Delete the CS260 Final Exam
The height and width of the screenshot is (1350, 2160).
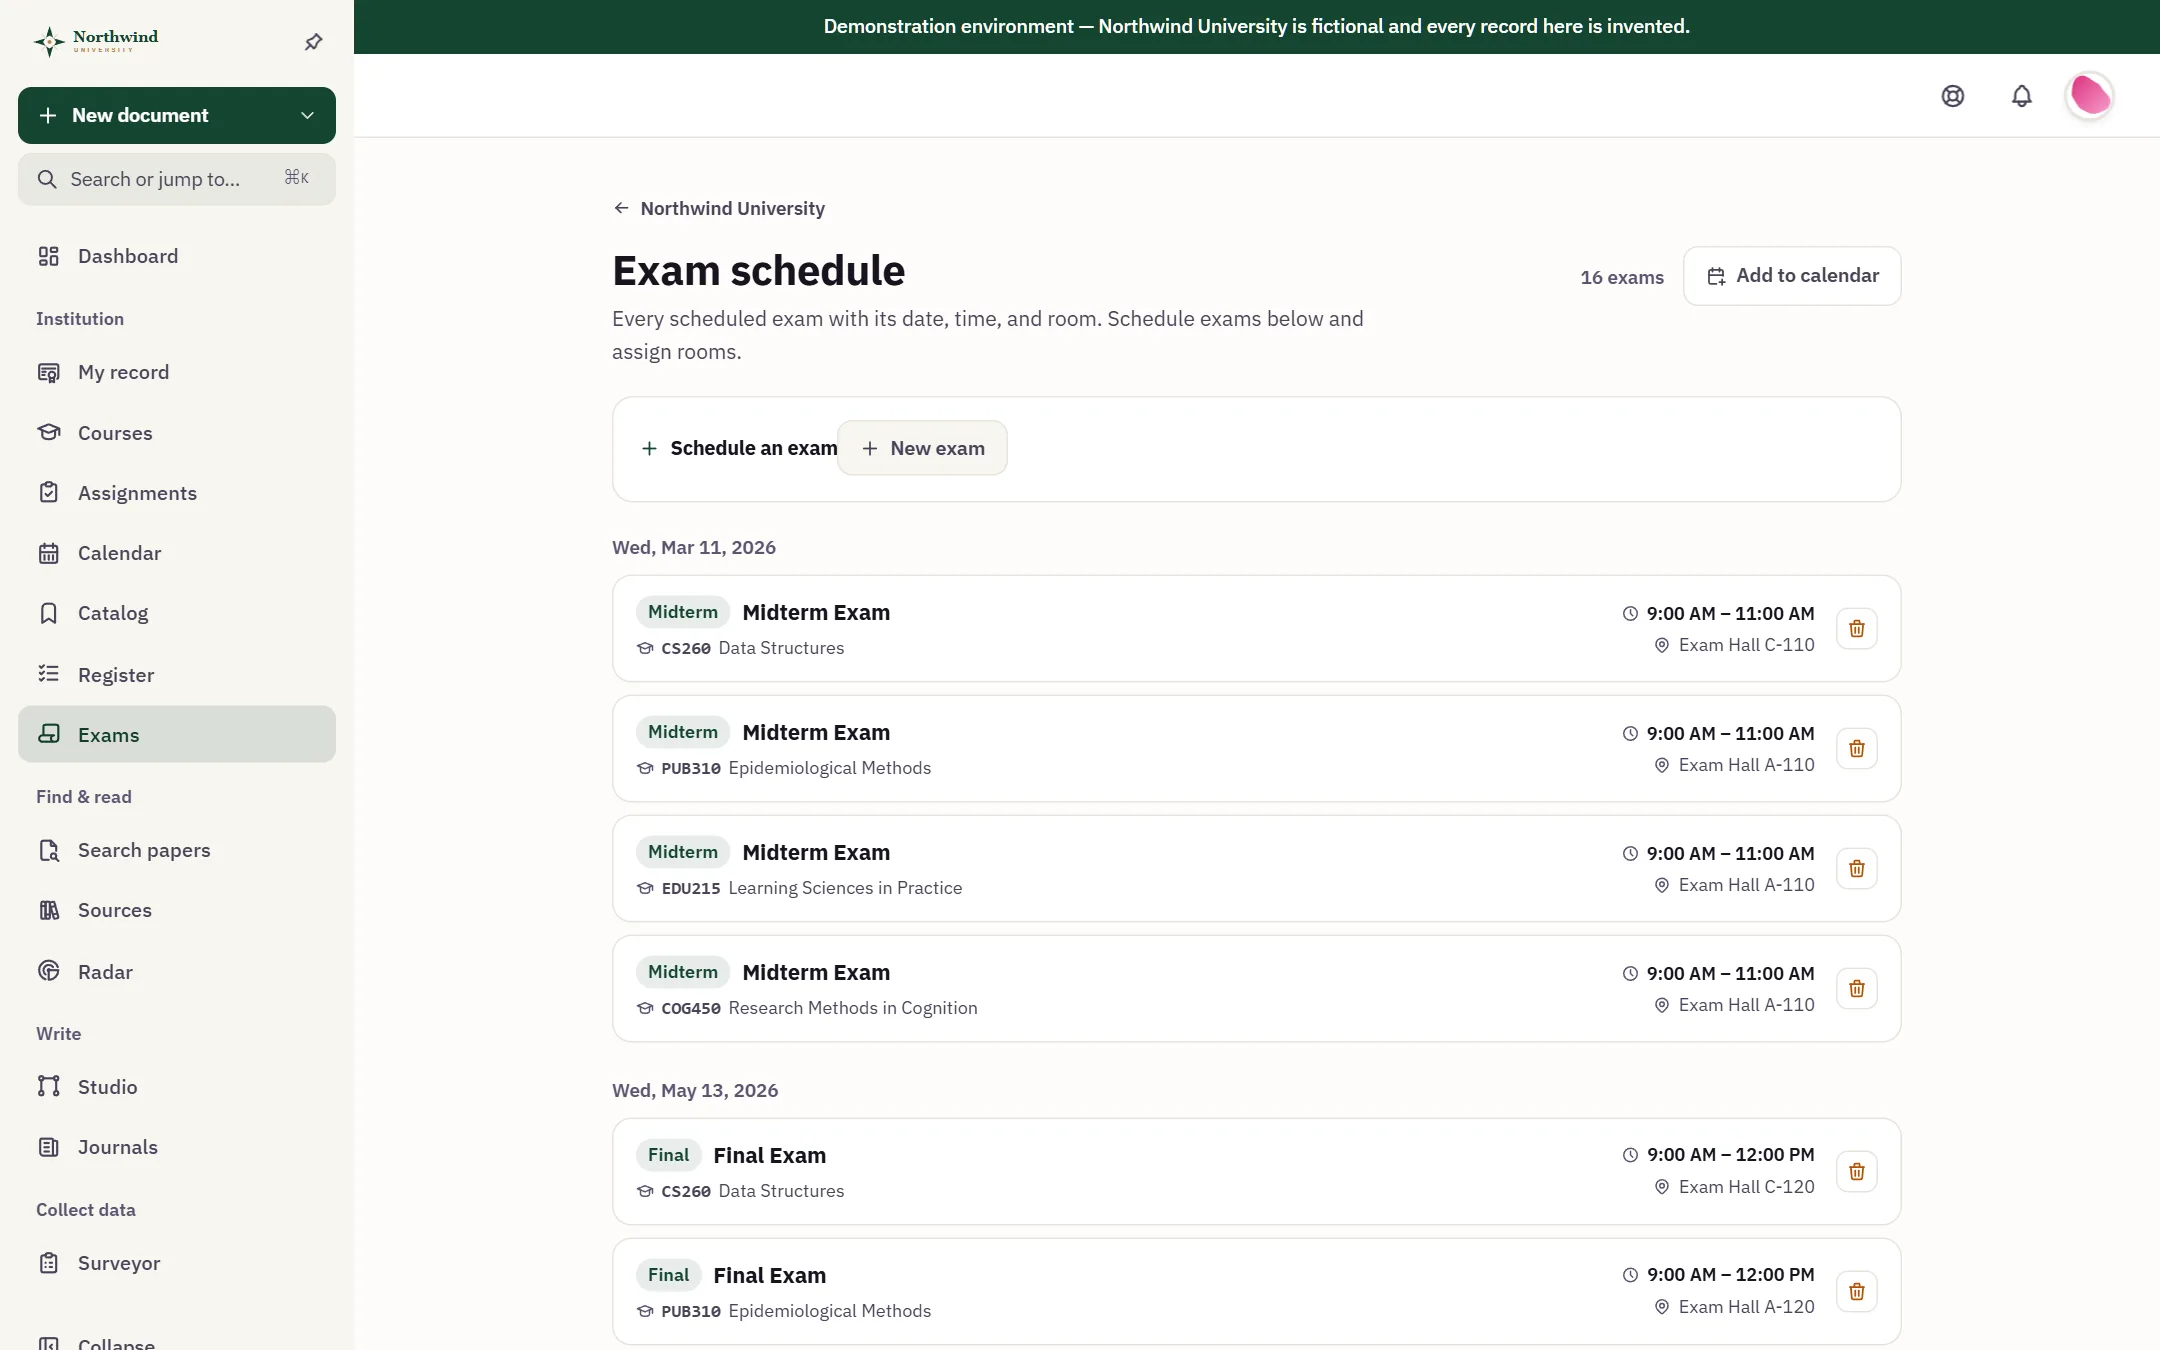pyautogui.click(x=1856, y=1172)
